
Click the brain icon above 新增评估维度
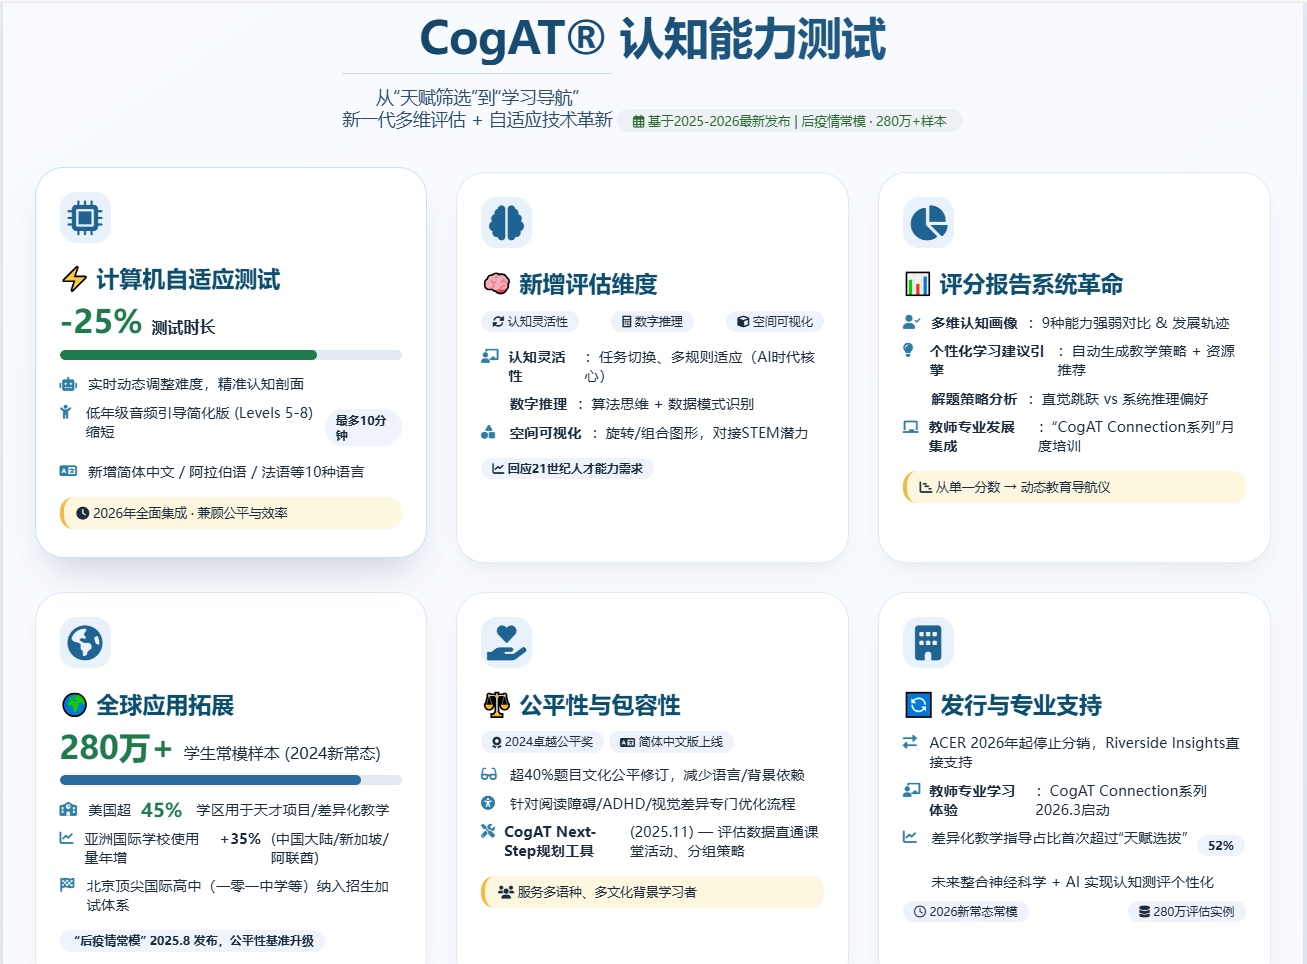(x=506, y=222)
